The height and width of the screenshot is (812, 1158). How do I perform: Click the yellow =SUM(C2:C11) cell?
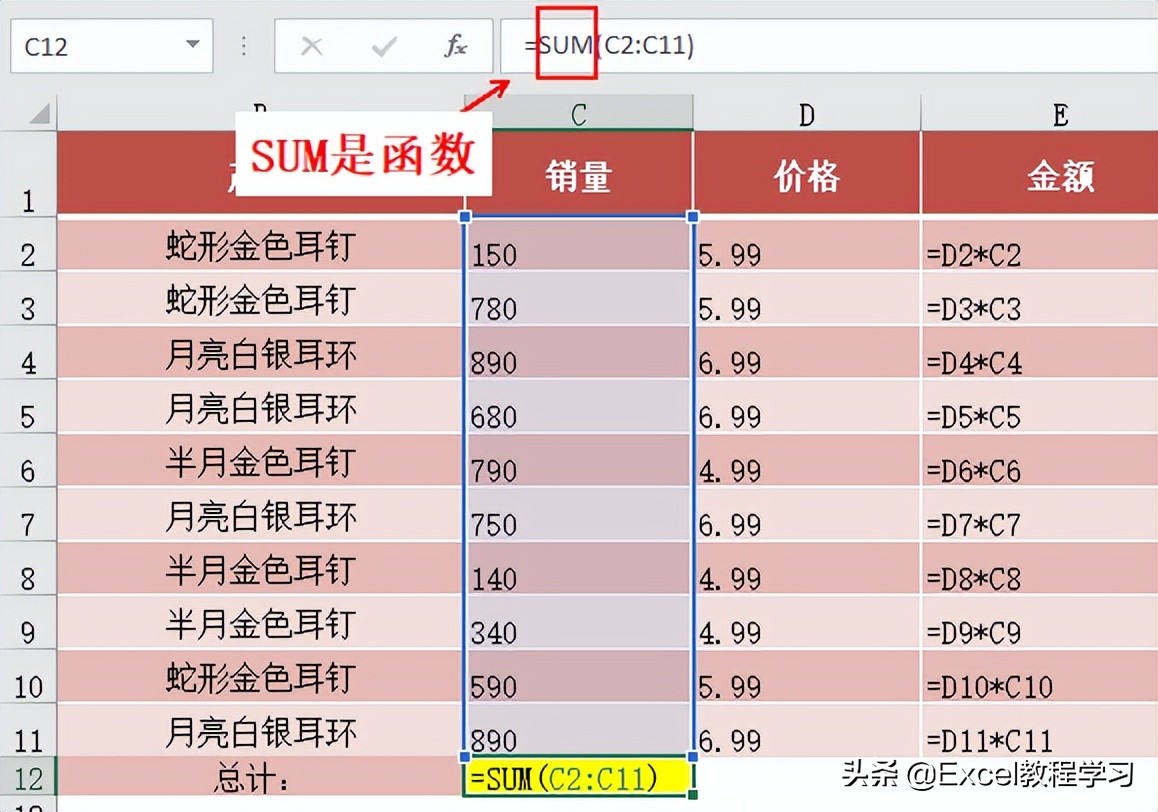(578, 777)
